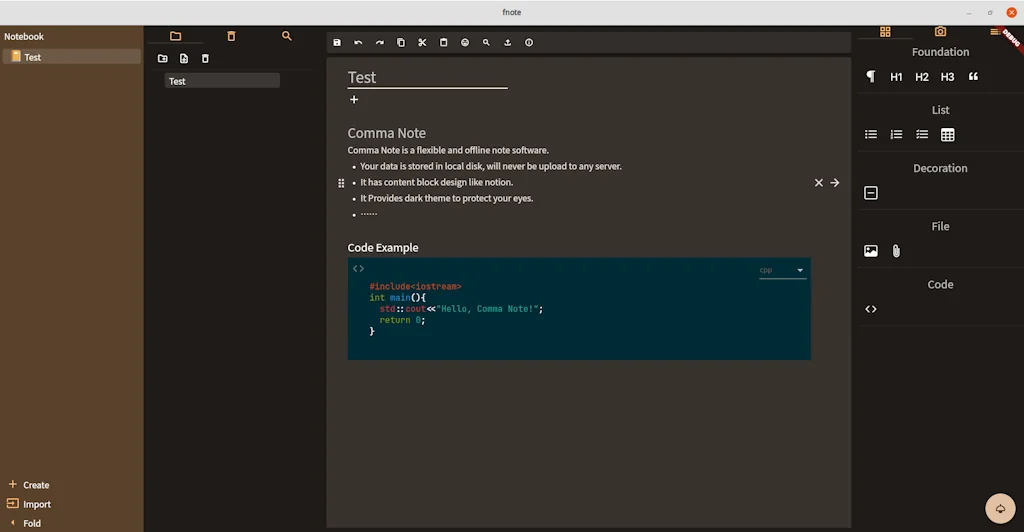Image resolution: width=1024 pixels, height=532 pixels.
Task: Open the Test note in file list
Action: coord(222,81)
